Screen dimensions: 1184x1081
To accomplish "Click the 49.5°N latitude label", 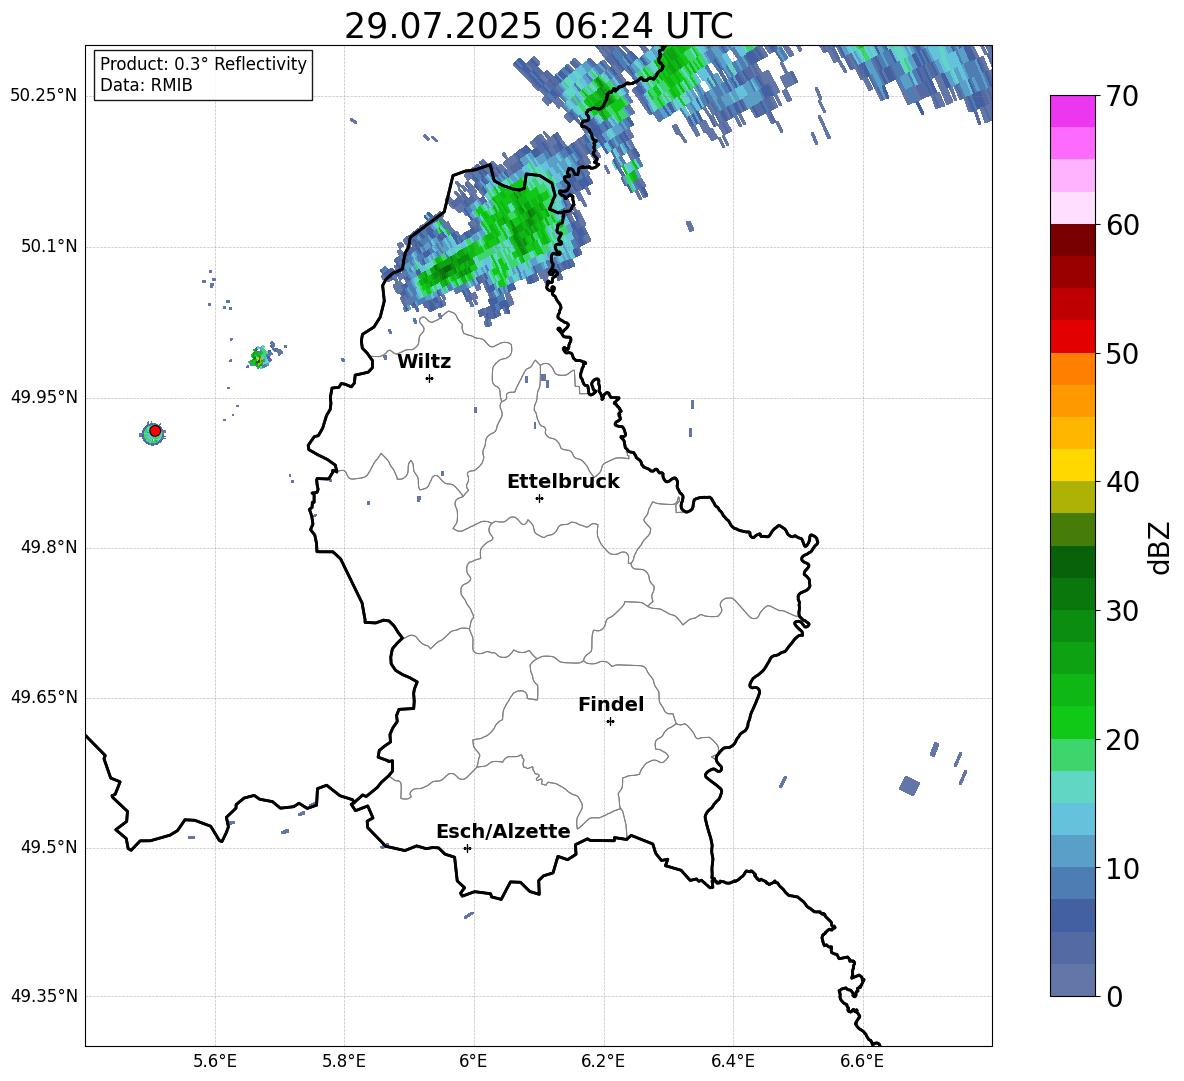I will click(x=49, y=847).
